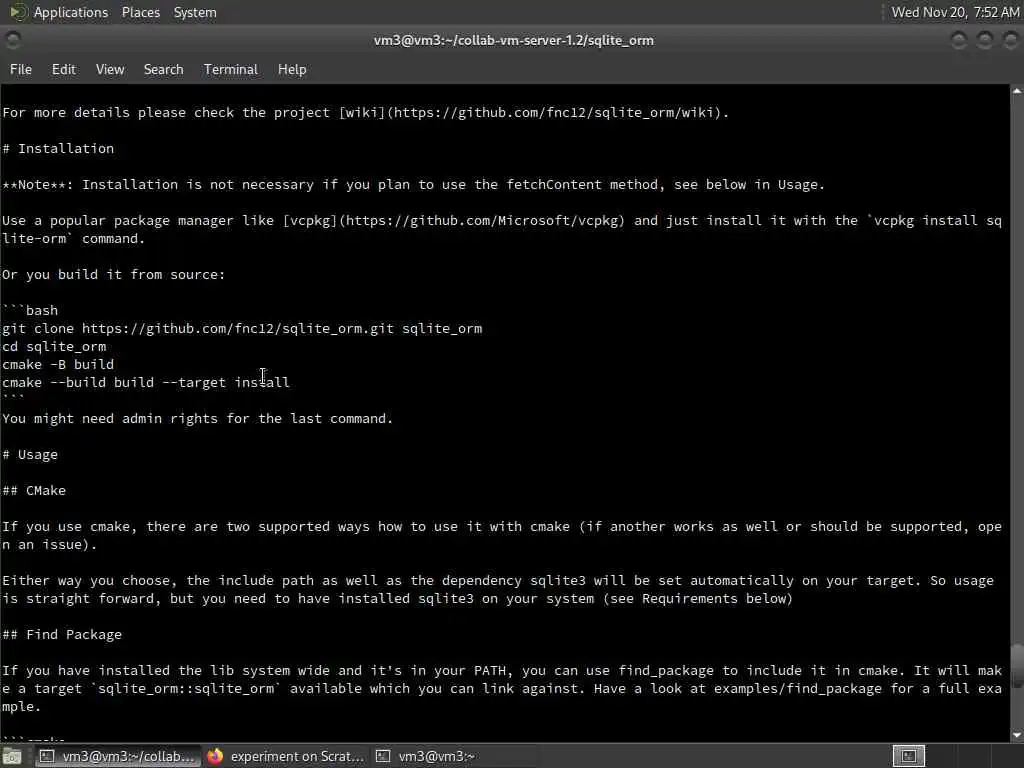Viewport: 1024px width, 768px height.
Task: Click the '# Installation' heading text
Action: click(58, 148)
